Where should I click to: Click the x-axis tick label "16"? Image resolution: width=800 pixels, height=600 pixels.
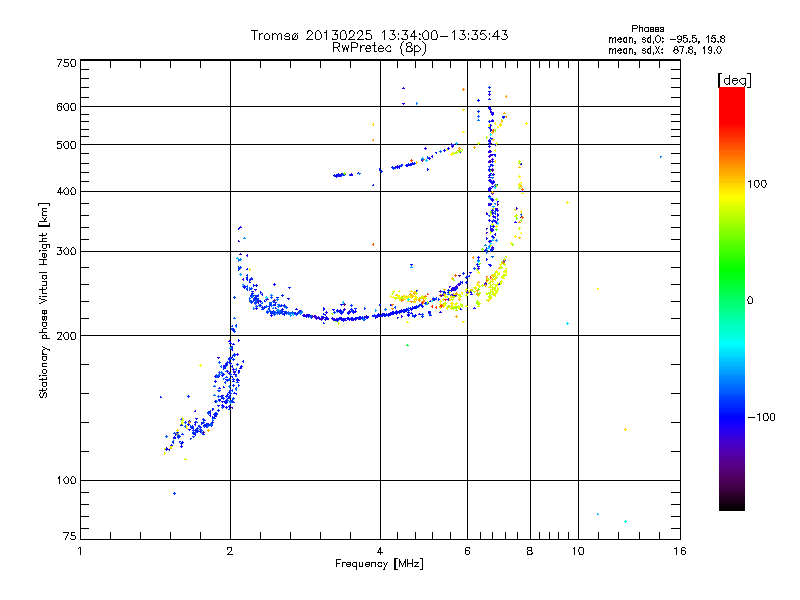pos(680,551)
